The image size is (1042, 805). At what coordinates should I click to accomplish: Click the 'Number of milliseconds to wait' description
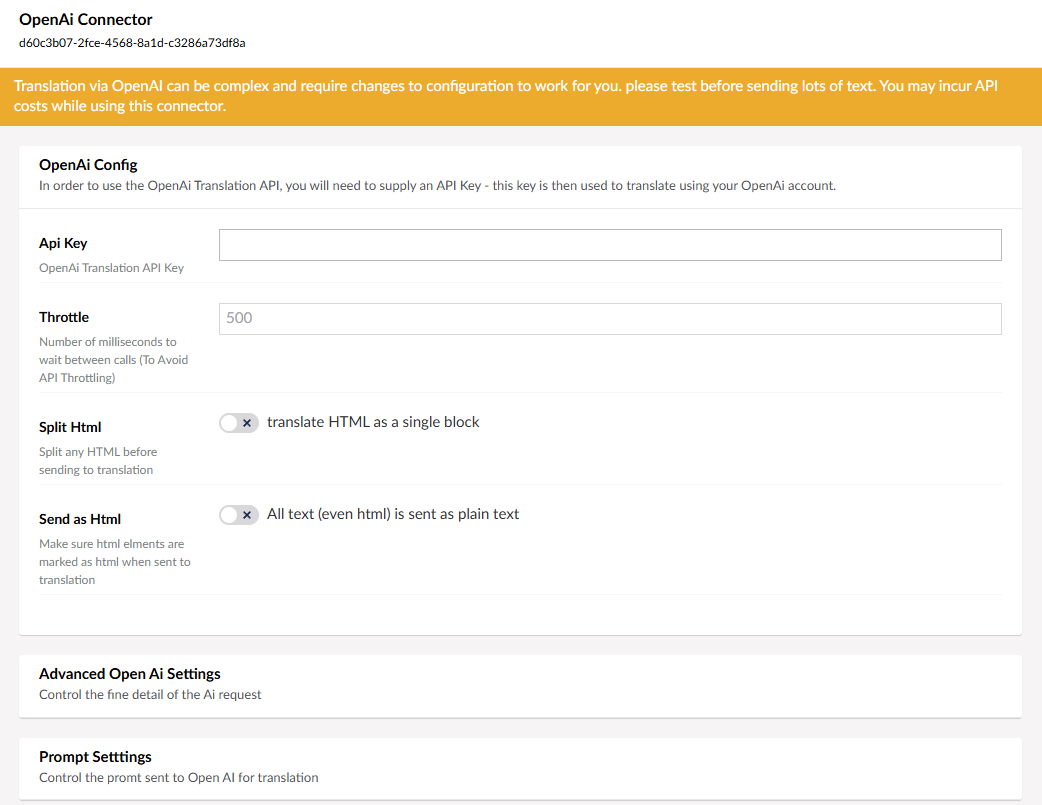click(114, 360)
